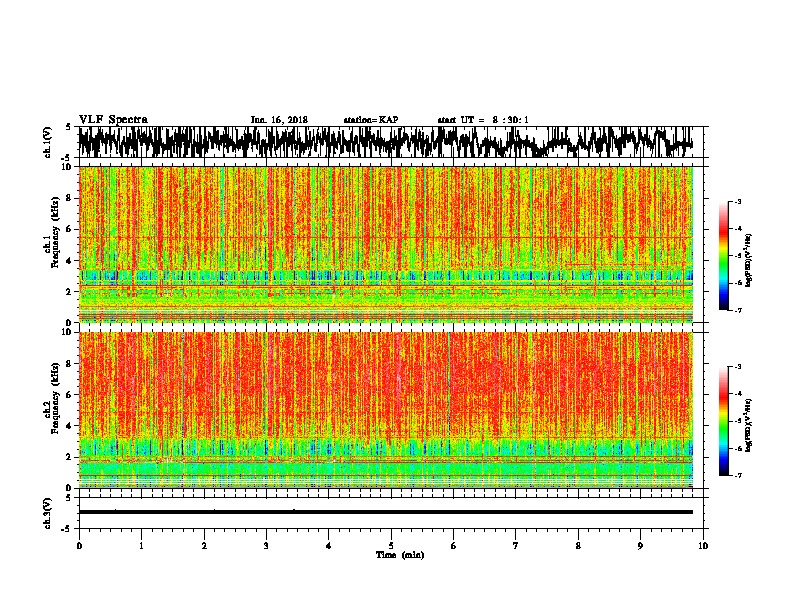This screenshot has height=612, width=792.
Task: Click the time axis tick label '0'
Action: tap(79, 546)
